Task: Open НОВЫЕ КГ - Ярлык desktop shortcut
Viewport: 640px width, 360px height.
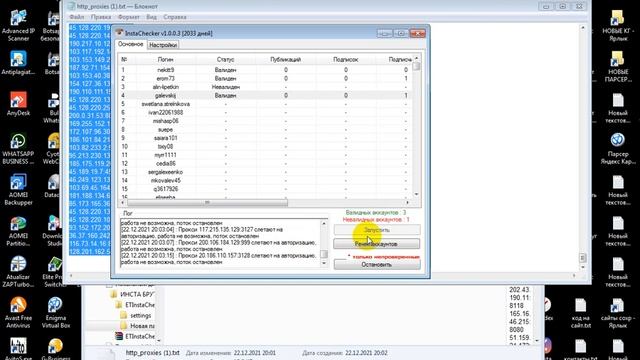Action: 618,26
